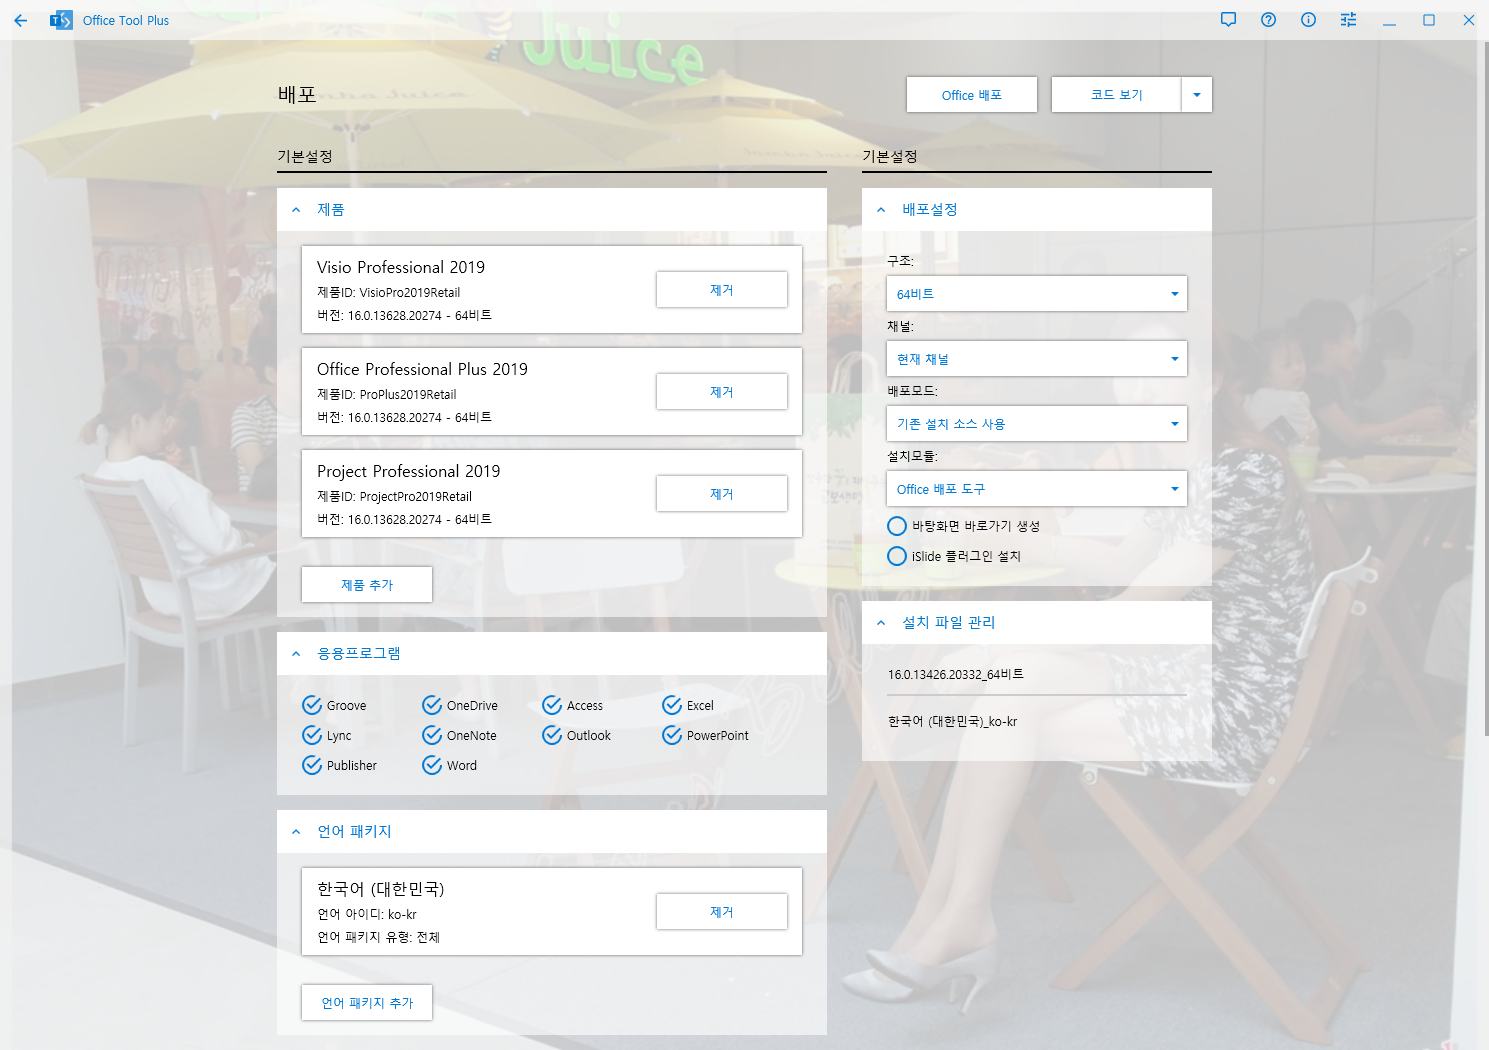The height and width of the screenshot is (1050, 1489).
Task: Click the Office Tool Plus logo icon
Action: click(61, 20)
